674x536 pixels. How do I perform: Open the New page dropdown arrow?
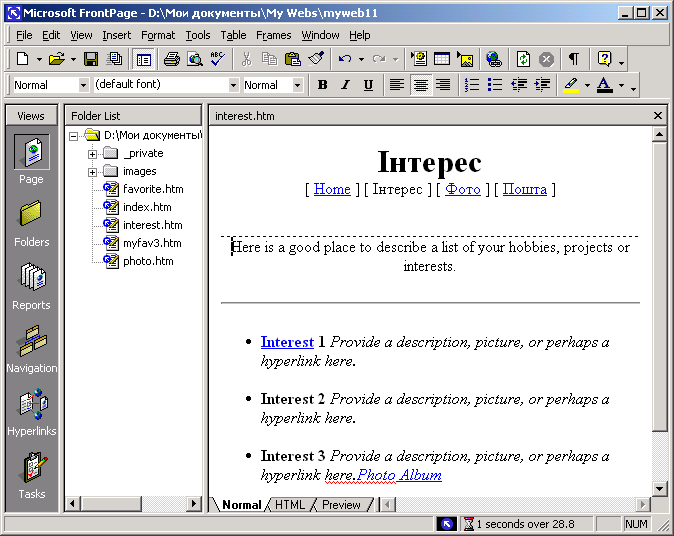(39, 59)
